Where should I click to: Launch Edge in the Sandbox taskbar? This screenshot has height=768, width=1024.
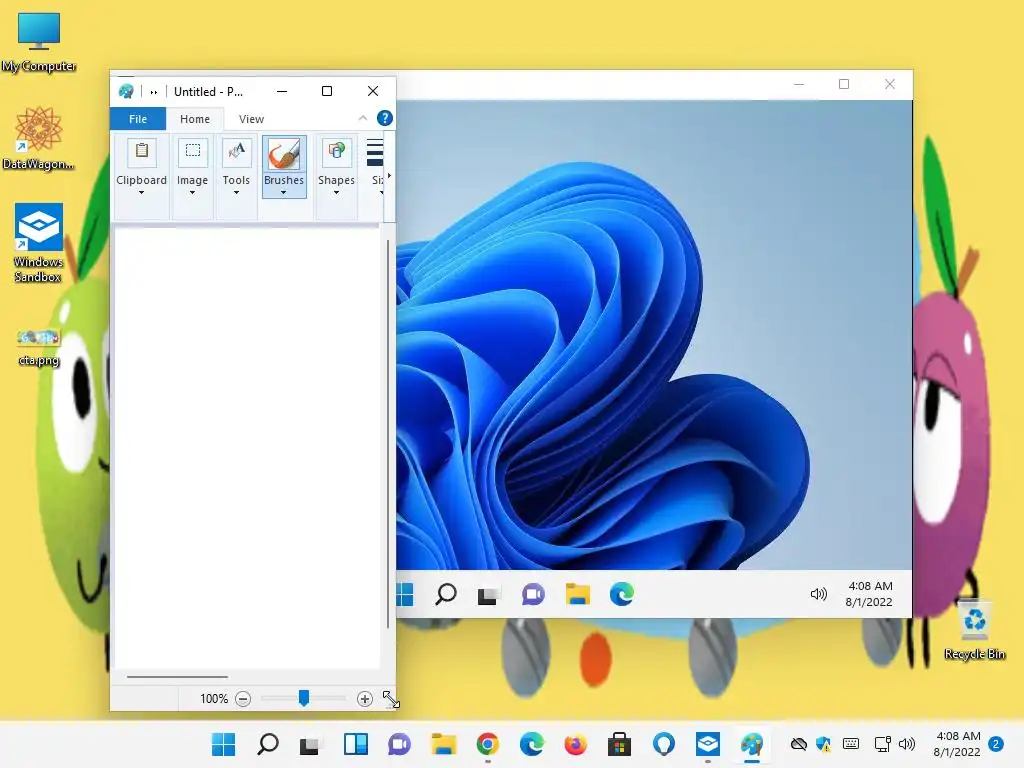(622, 594)
